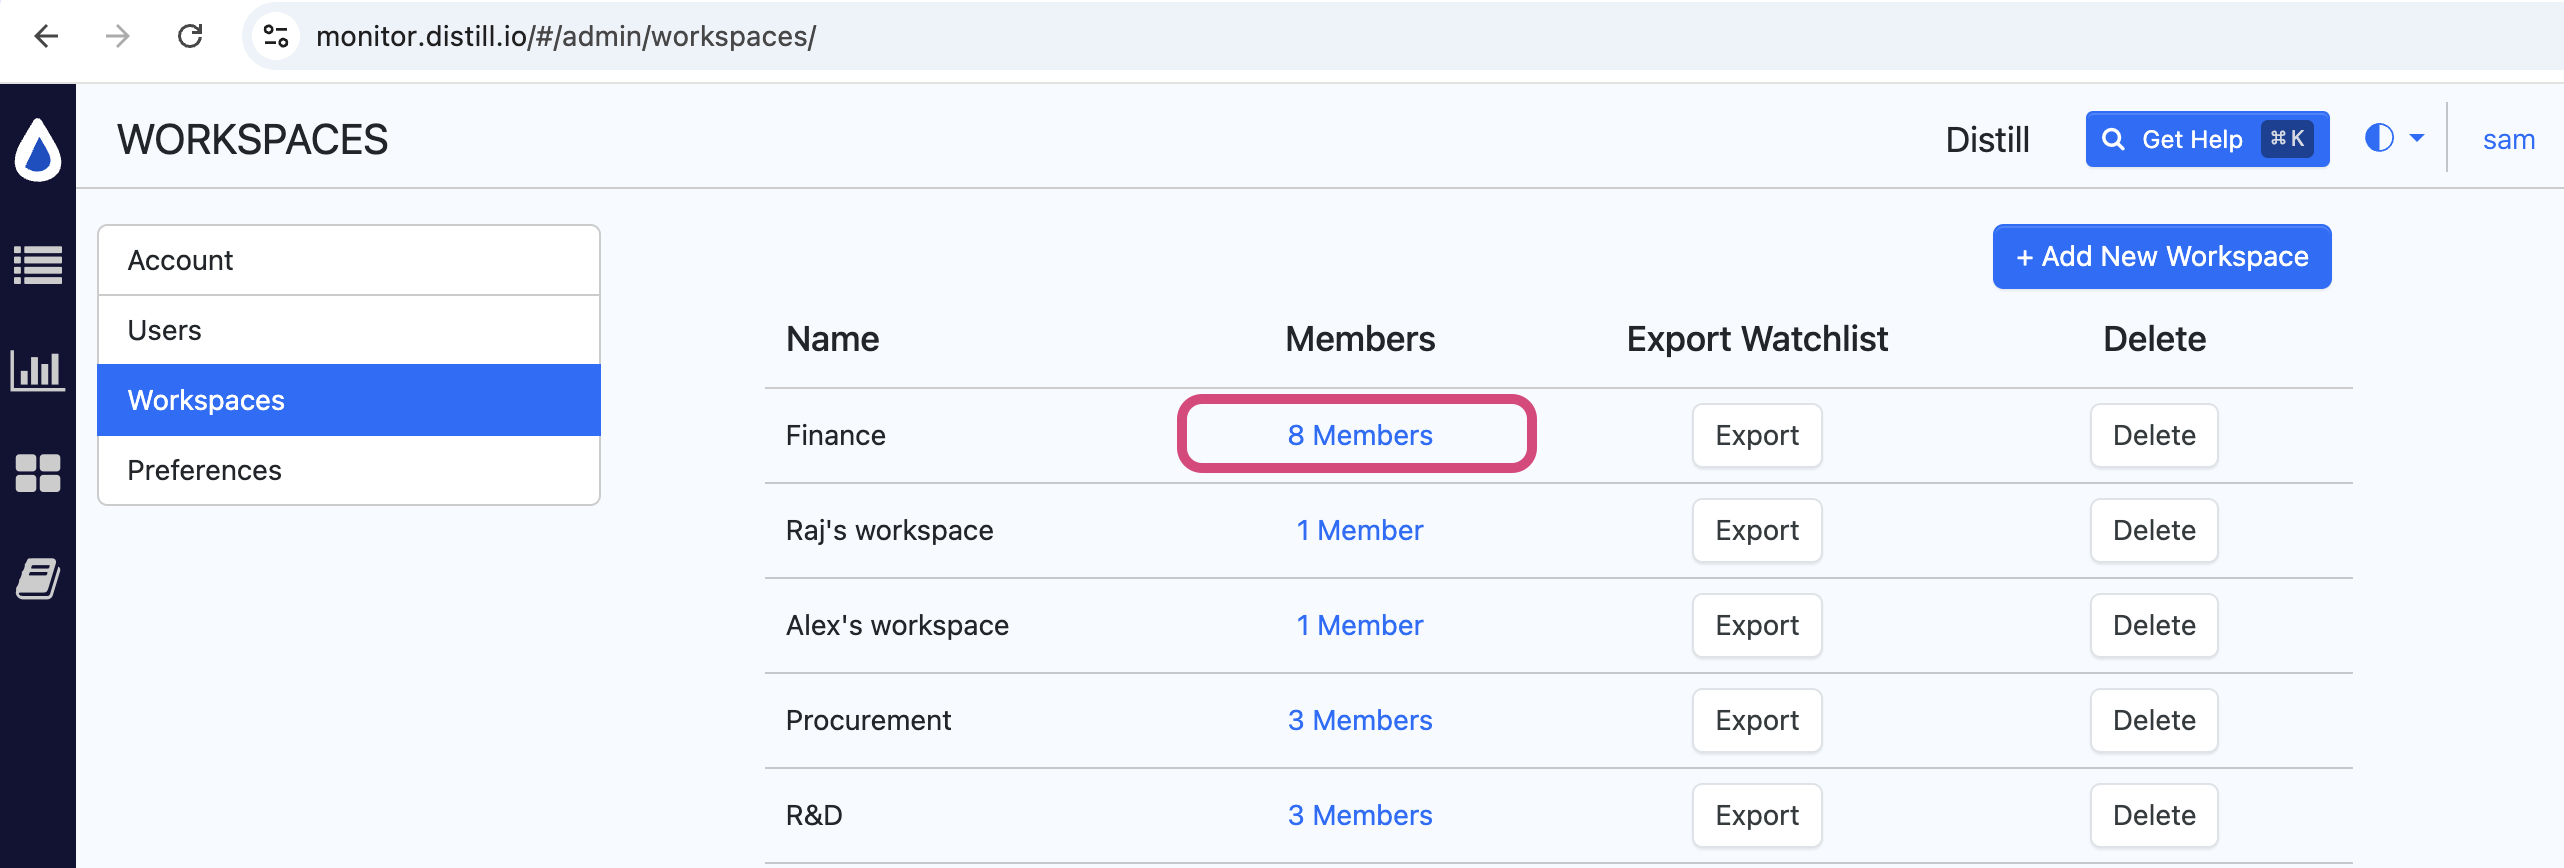Delete Raj's workspace
Viewport: 2564px width, 868px height.
click(2154, 530)
